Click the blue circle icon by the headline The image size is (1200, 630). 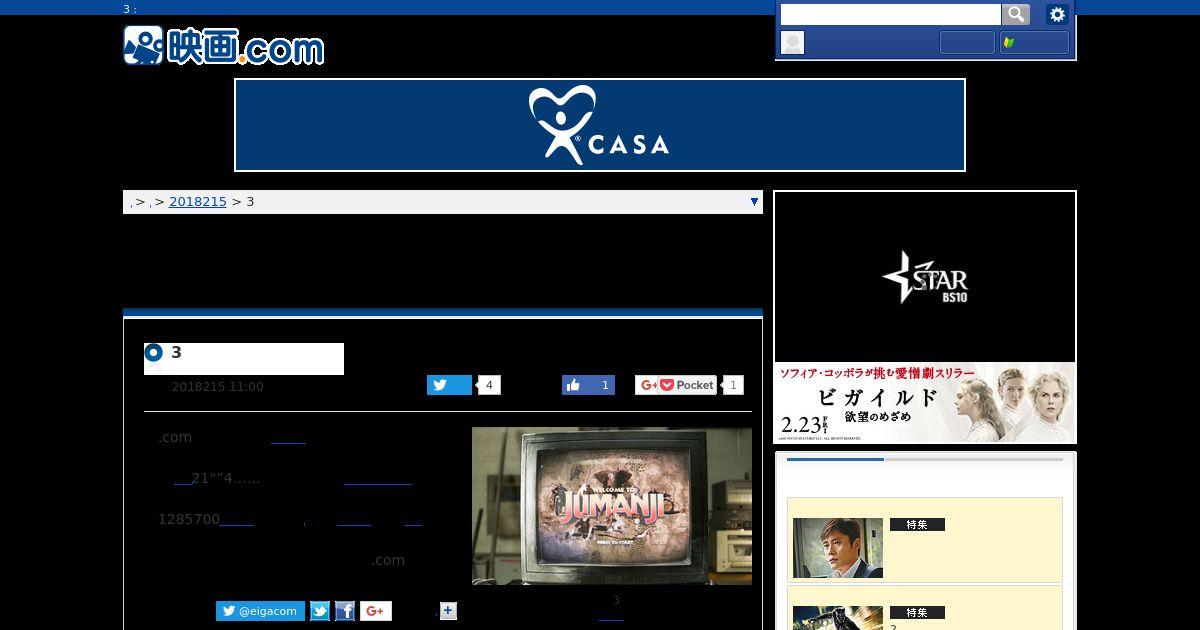[x=153, y=352]
